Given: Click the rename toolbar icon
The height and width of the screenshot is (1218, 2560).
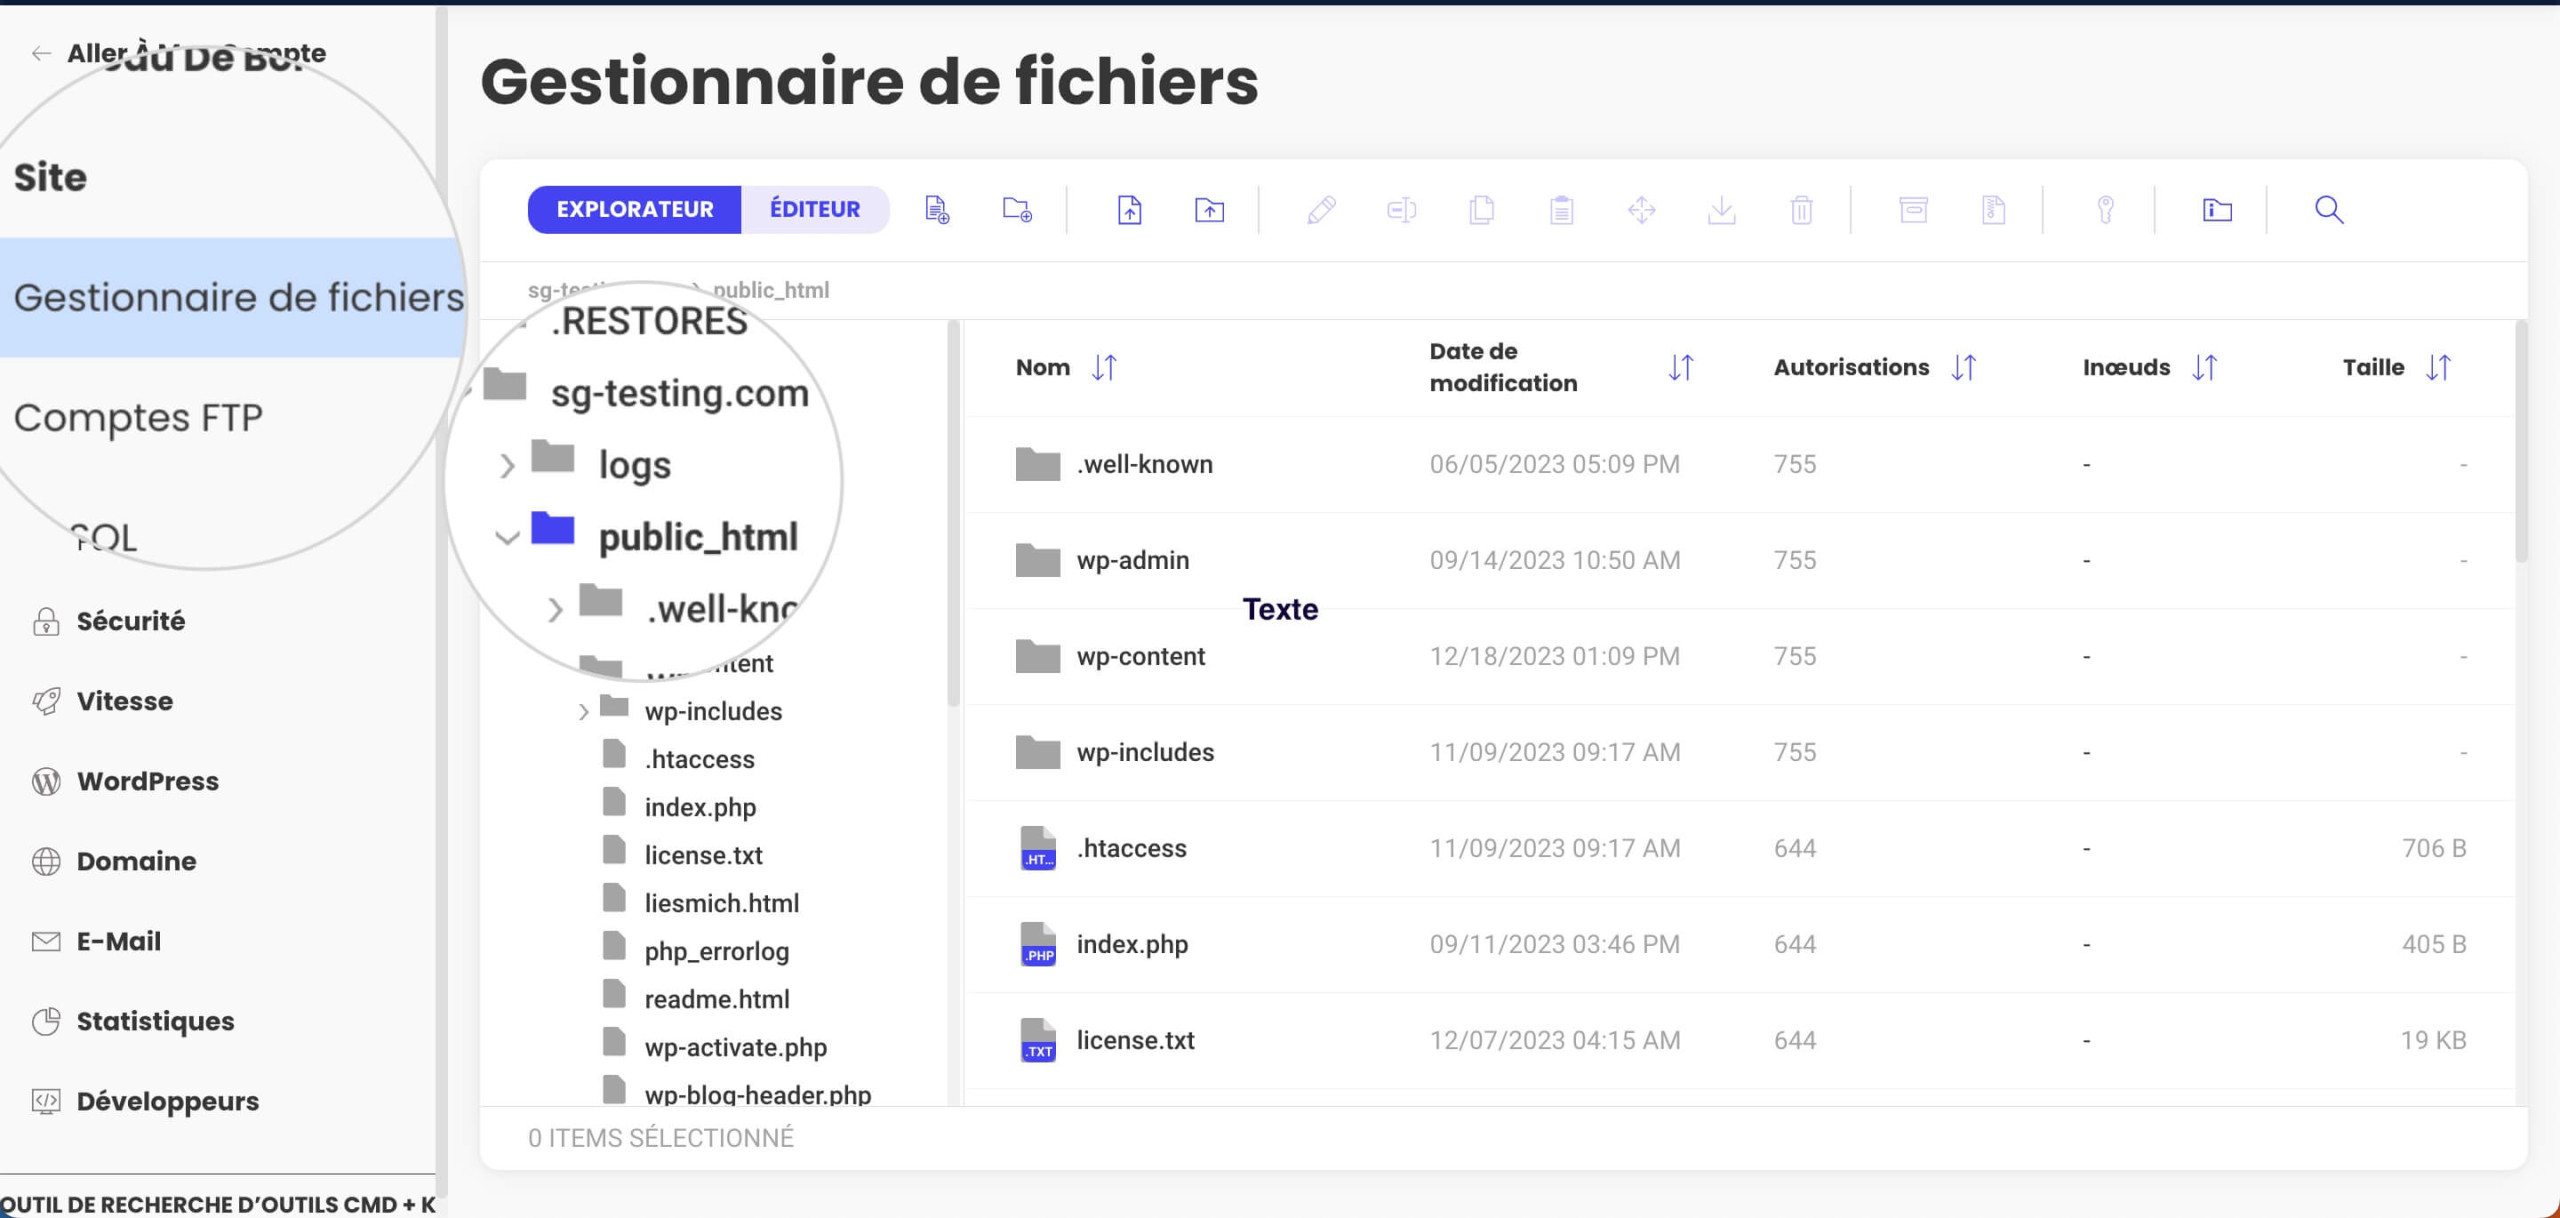Looking at the screenshot, I should (1401, 210).
